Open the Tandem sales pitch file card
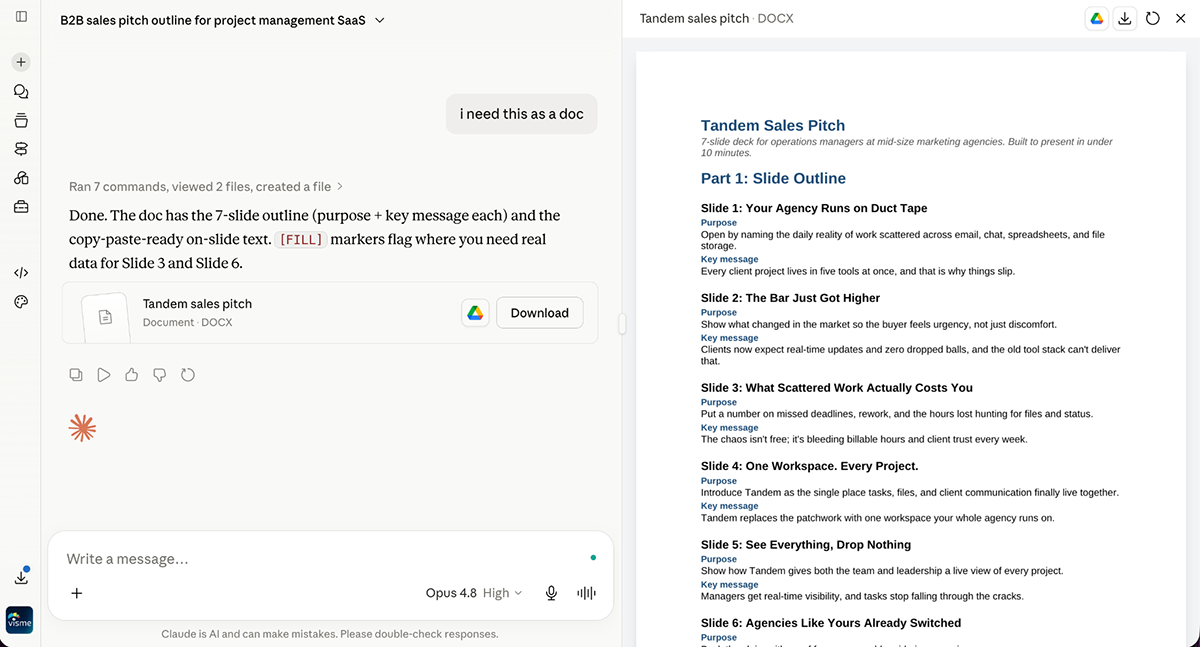This screenshot has height=647, width=1200. click(330, 313)
